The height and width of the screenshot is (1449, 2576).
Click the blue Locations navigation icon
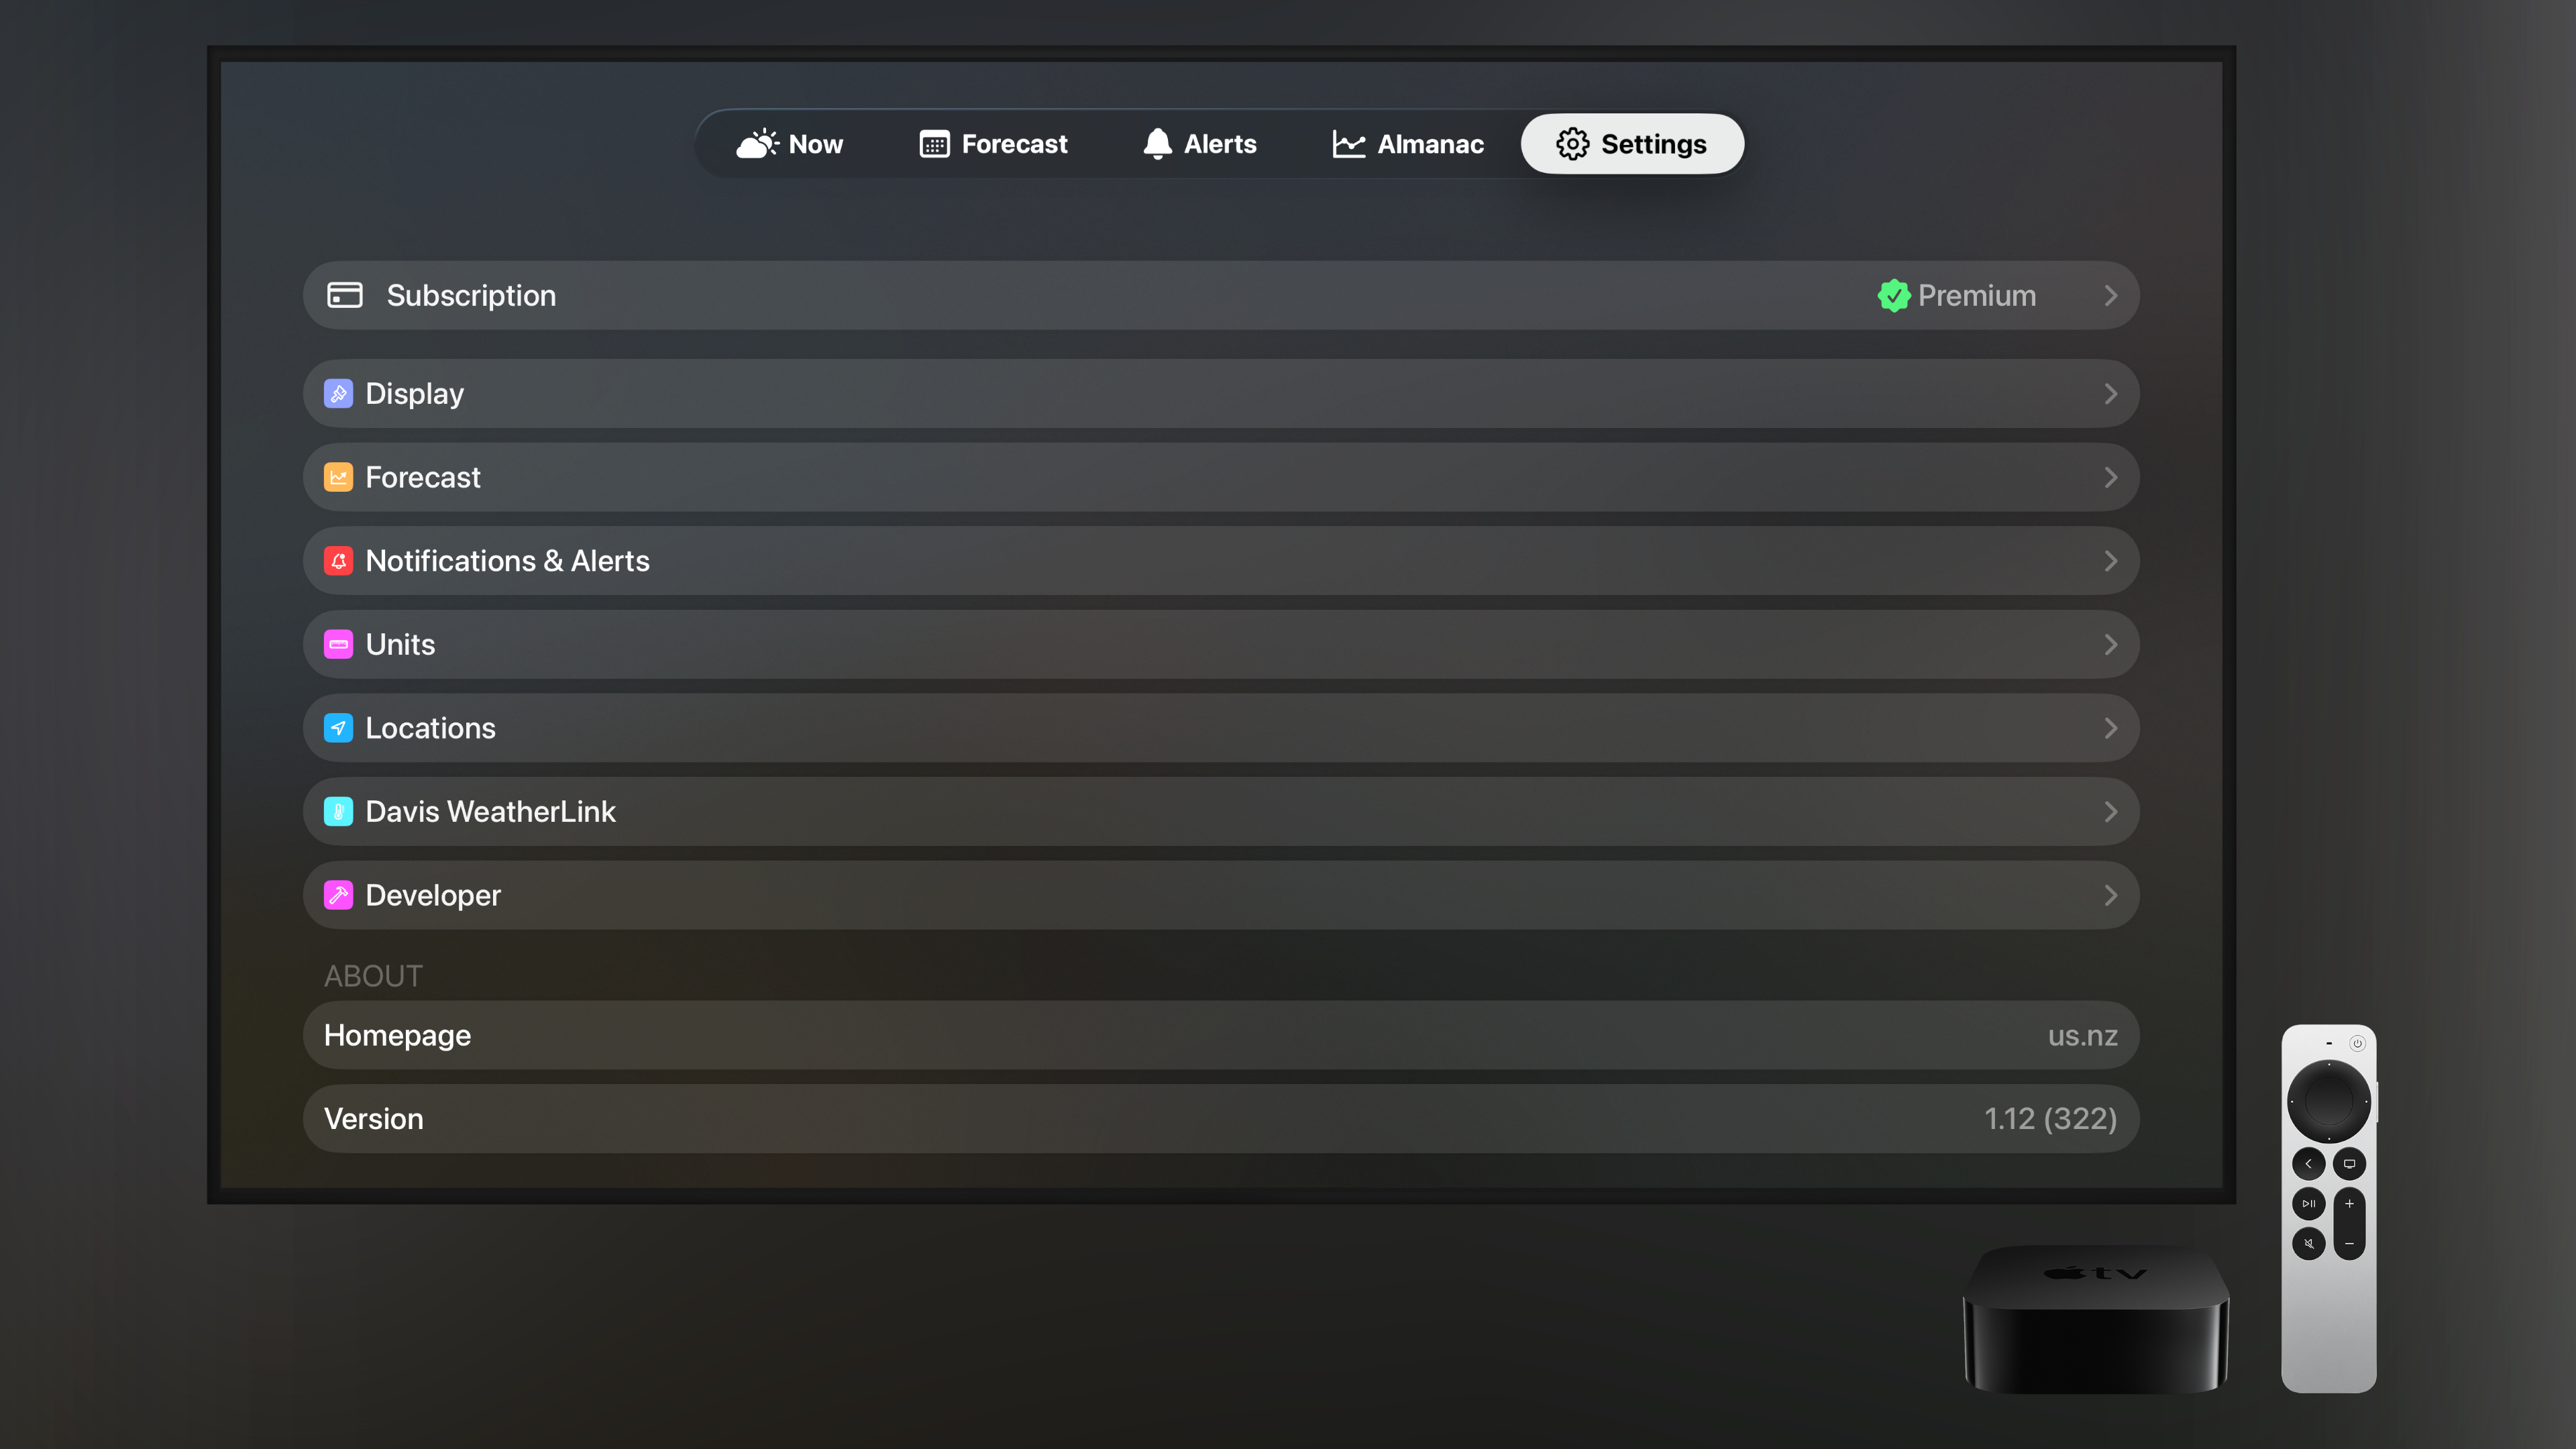(x=339, y=728)
